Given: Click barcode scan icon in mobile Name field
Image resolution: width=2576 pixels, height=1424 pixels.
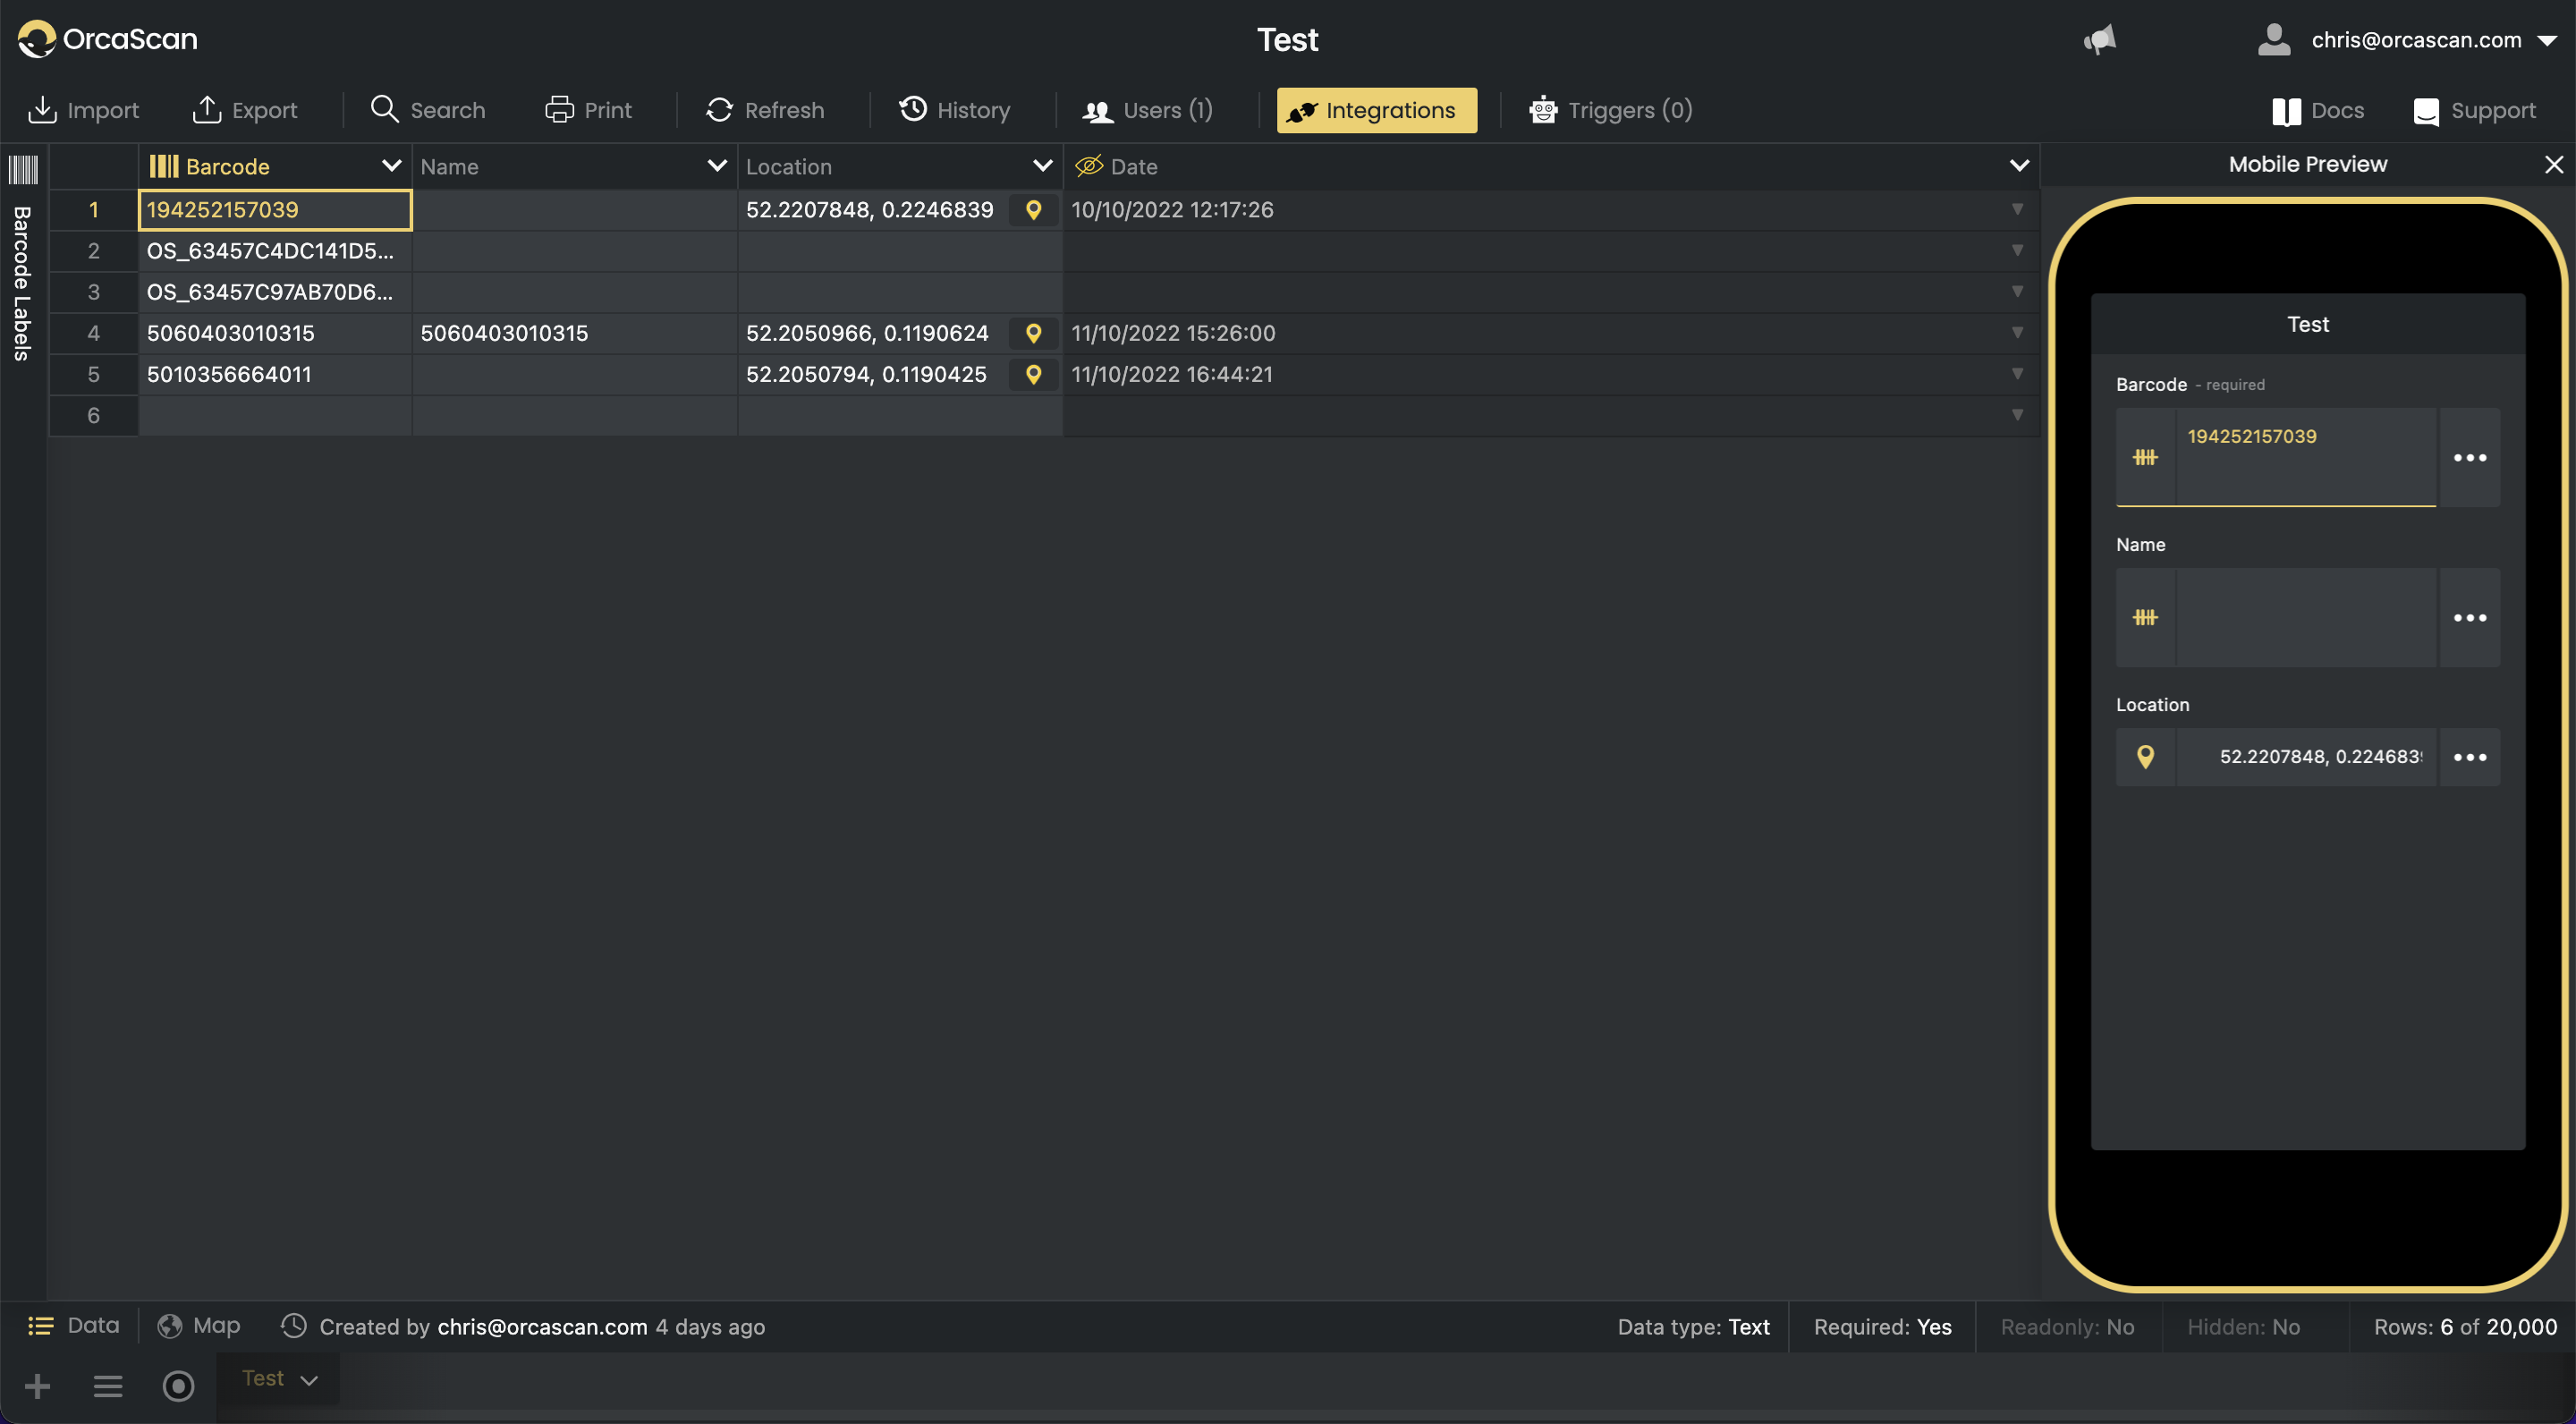Looking at the screenshot, I should point(2145,618).
